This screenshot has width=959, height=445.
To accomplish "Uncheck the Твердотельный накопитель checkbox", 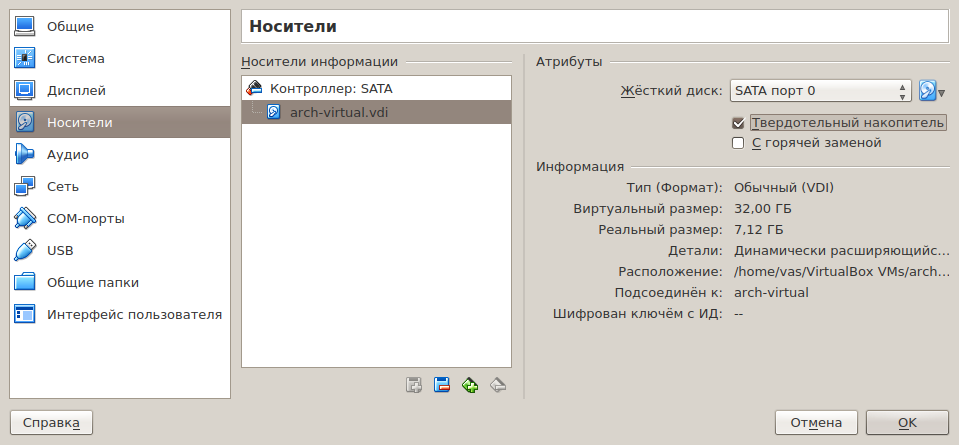I will tap(739, 123).
